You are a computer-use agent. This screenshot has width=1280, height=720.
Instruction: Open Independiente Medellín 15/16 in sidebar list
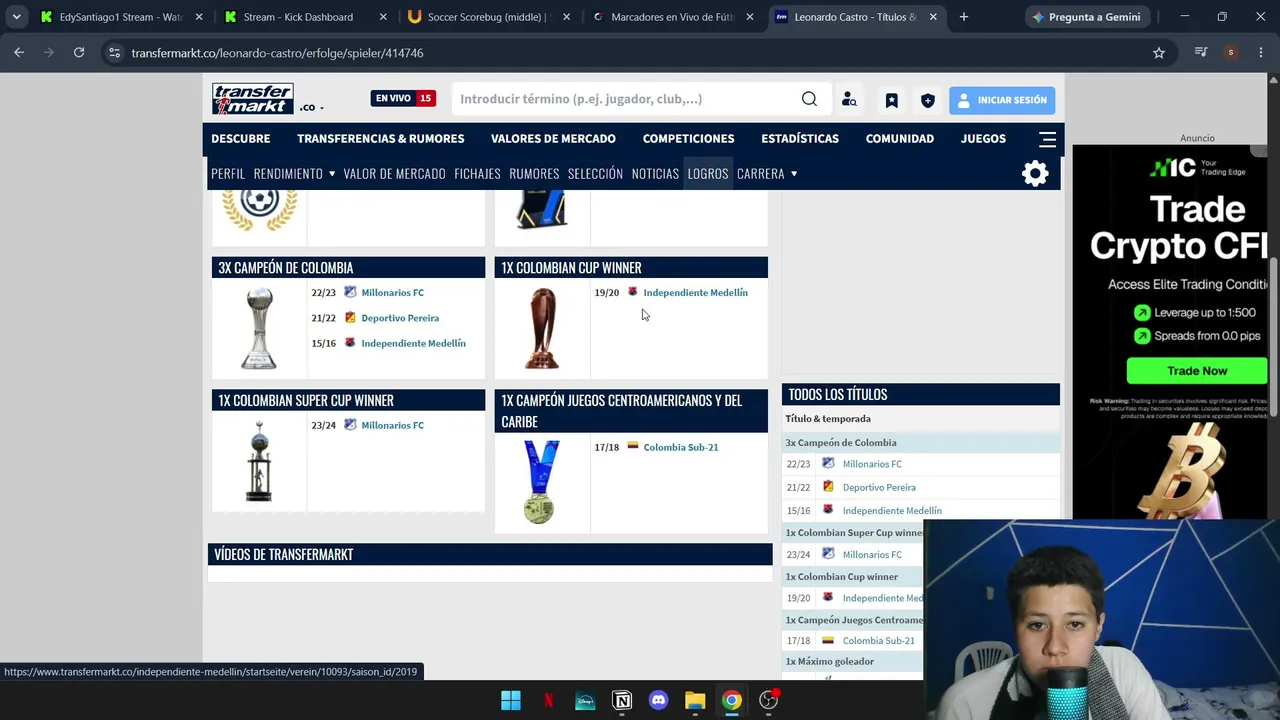892,511
